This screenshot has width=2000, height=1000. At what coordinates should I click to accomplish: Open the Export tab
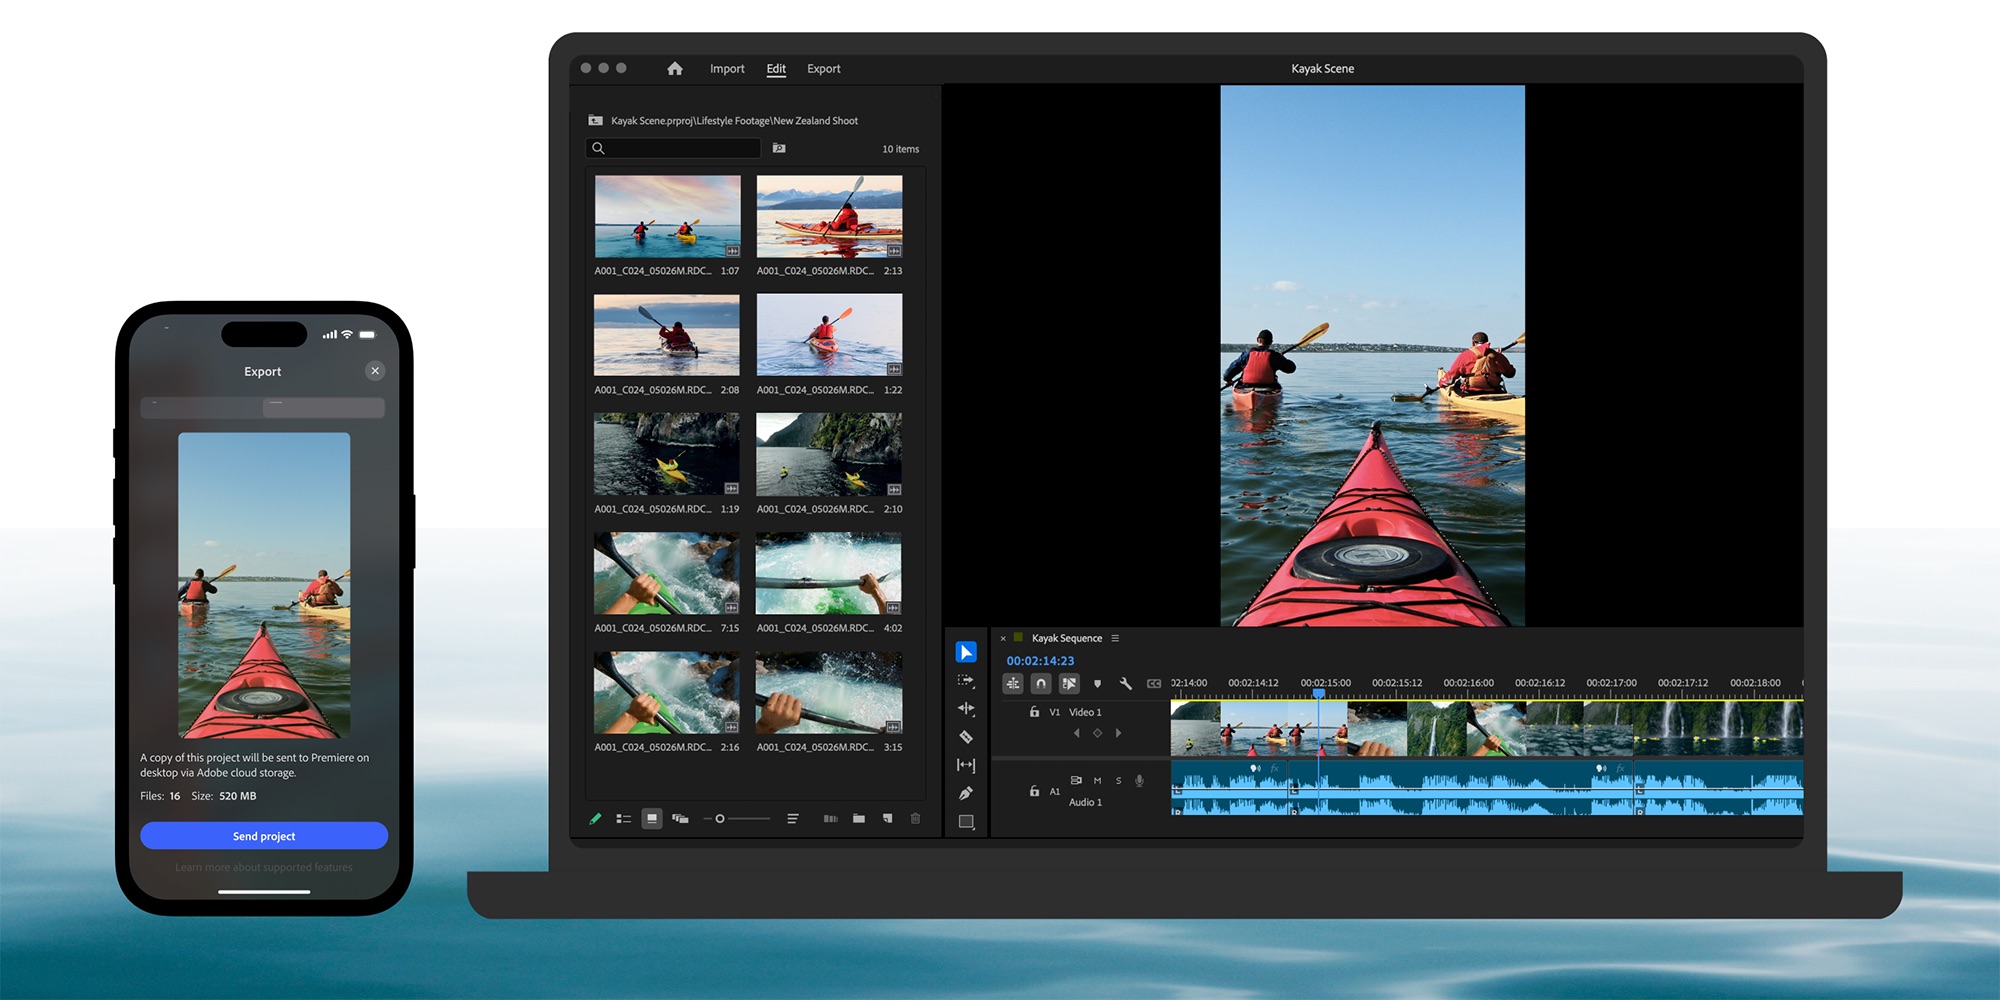pyautogui.click(x=823, y=68)
